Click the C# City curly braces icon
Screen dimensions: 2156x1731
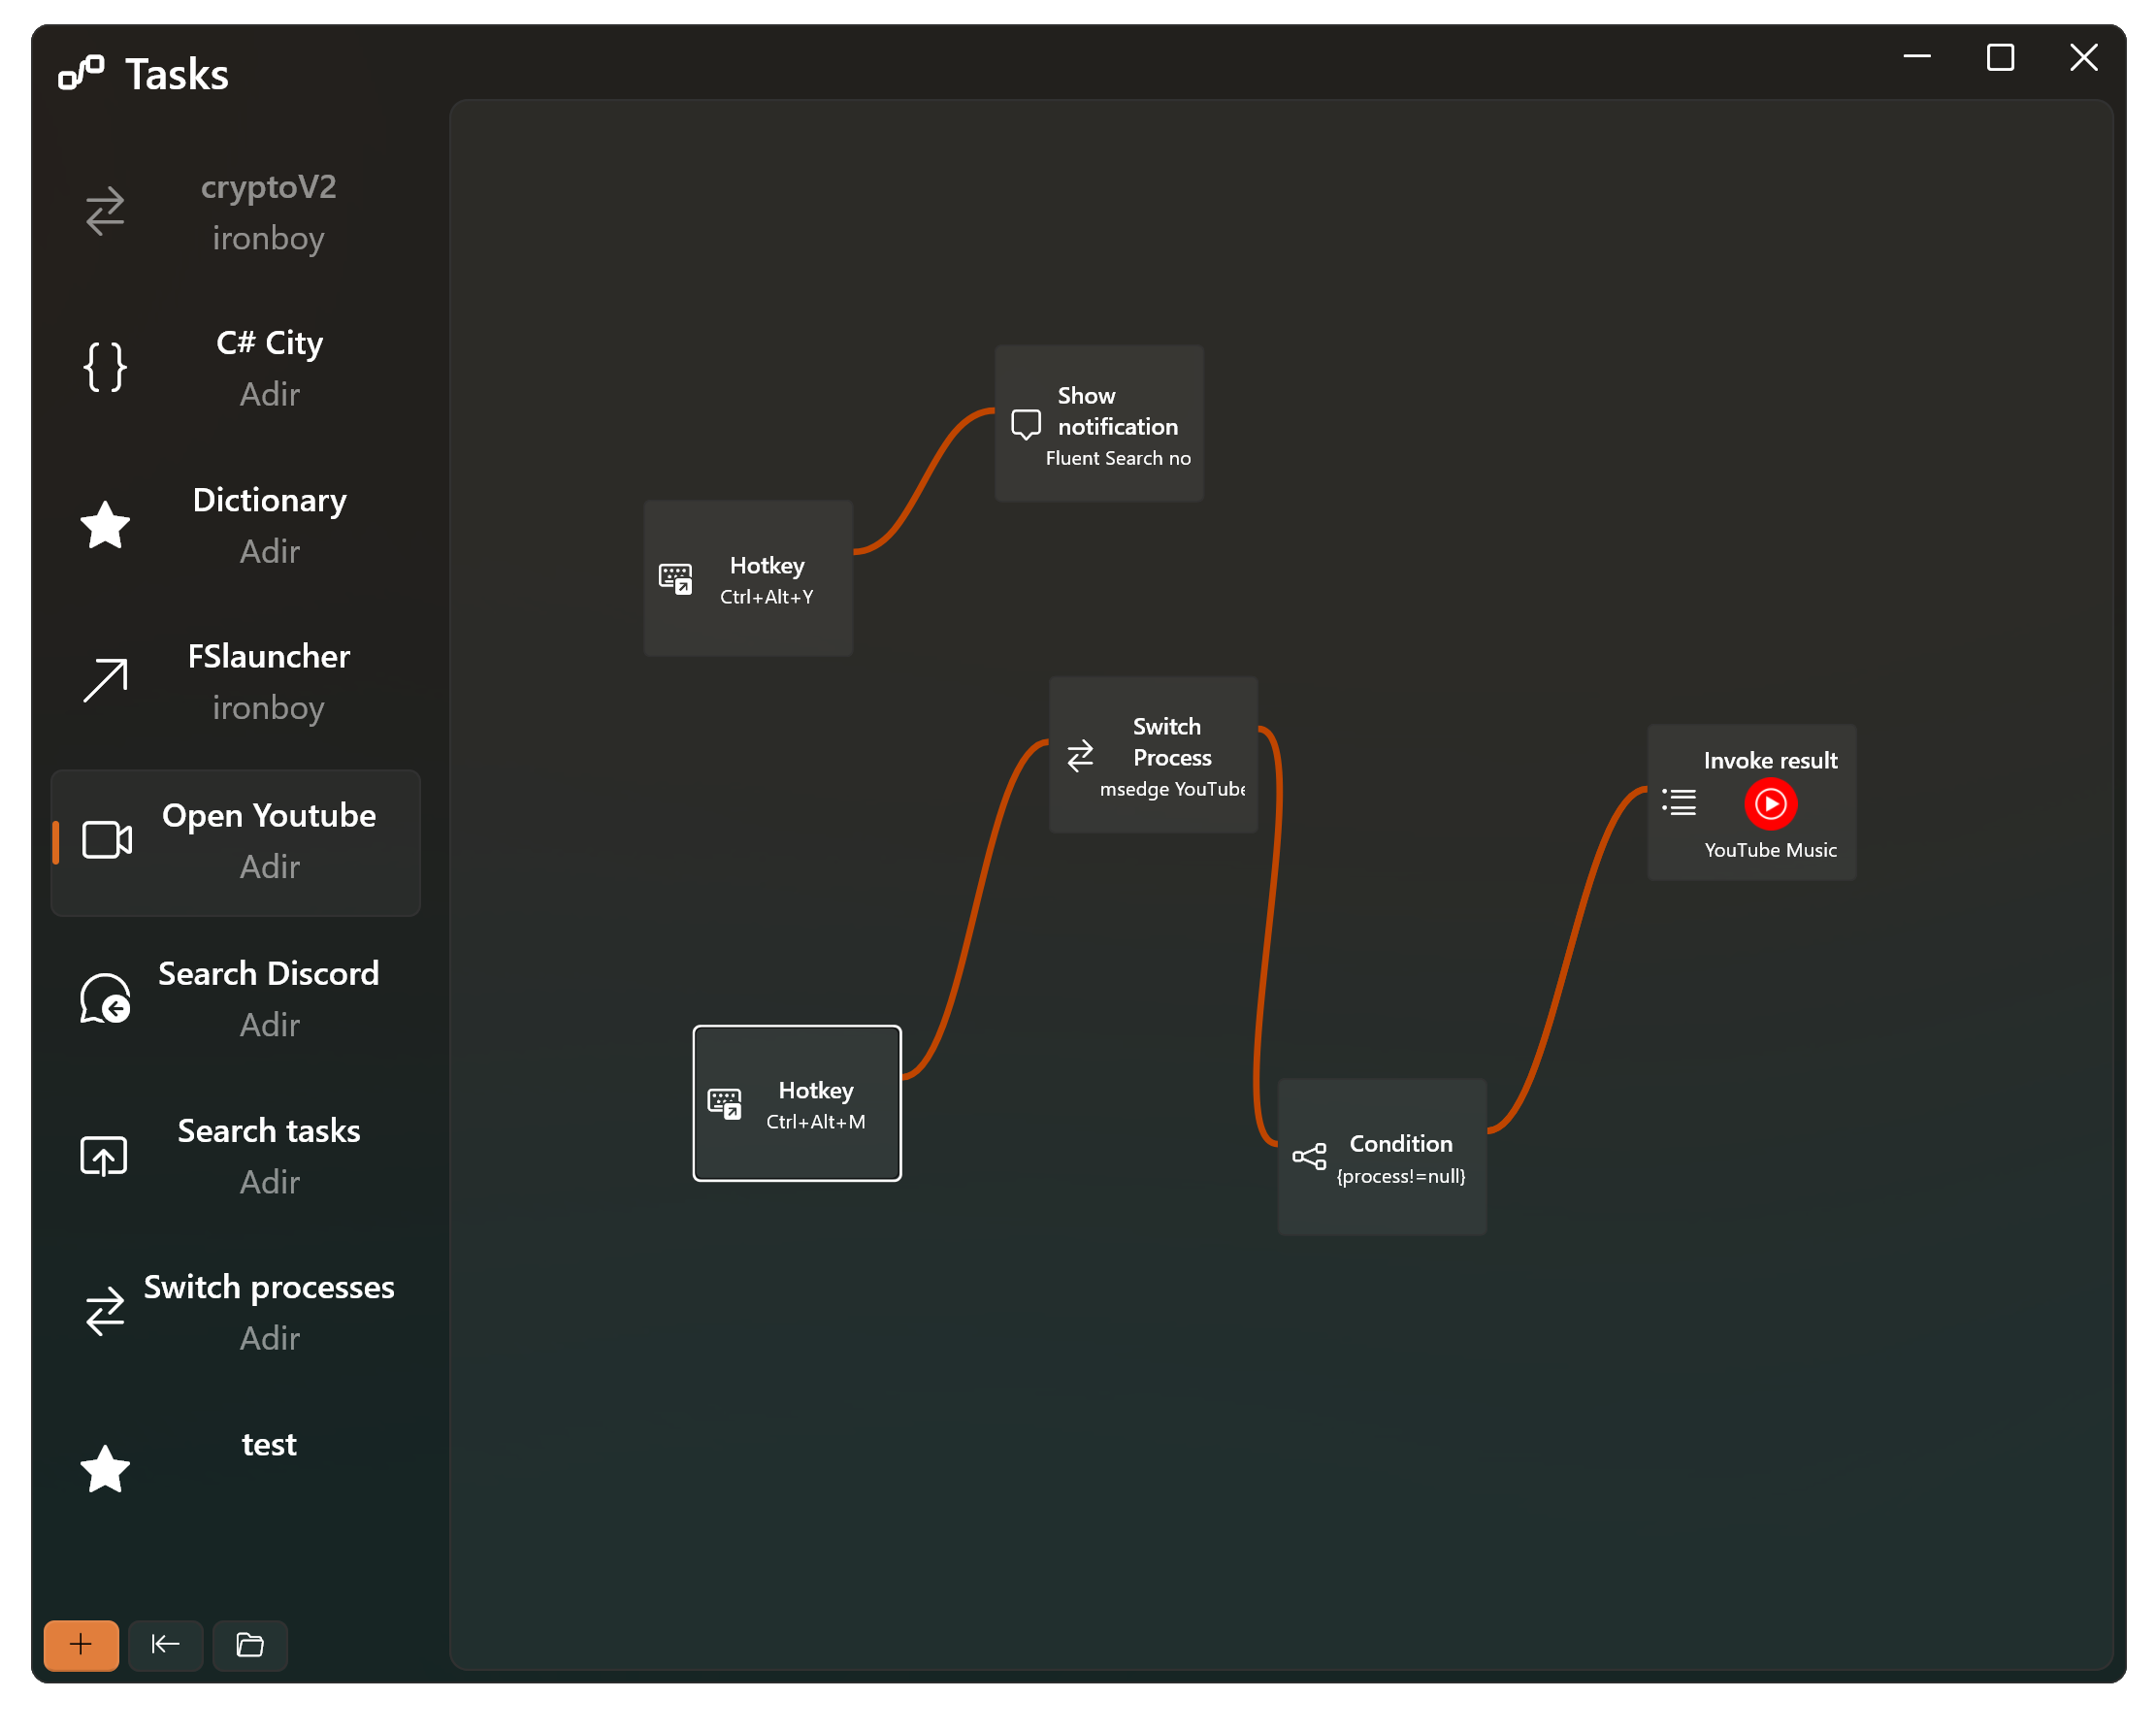[x=104, y=366]
